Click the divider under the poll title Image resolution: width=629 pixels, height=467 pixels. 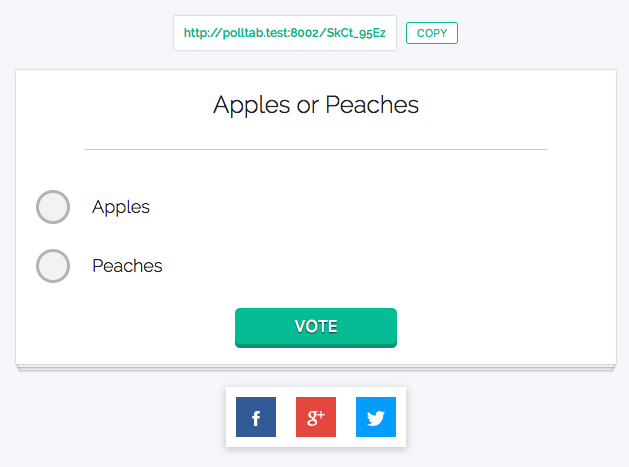pos(316,149)
